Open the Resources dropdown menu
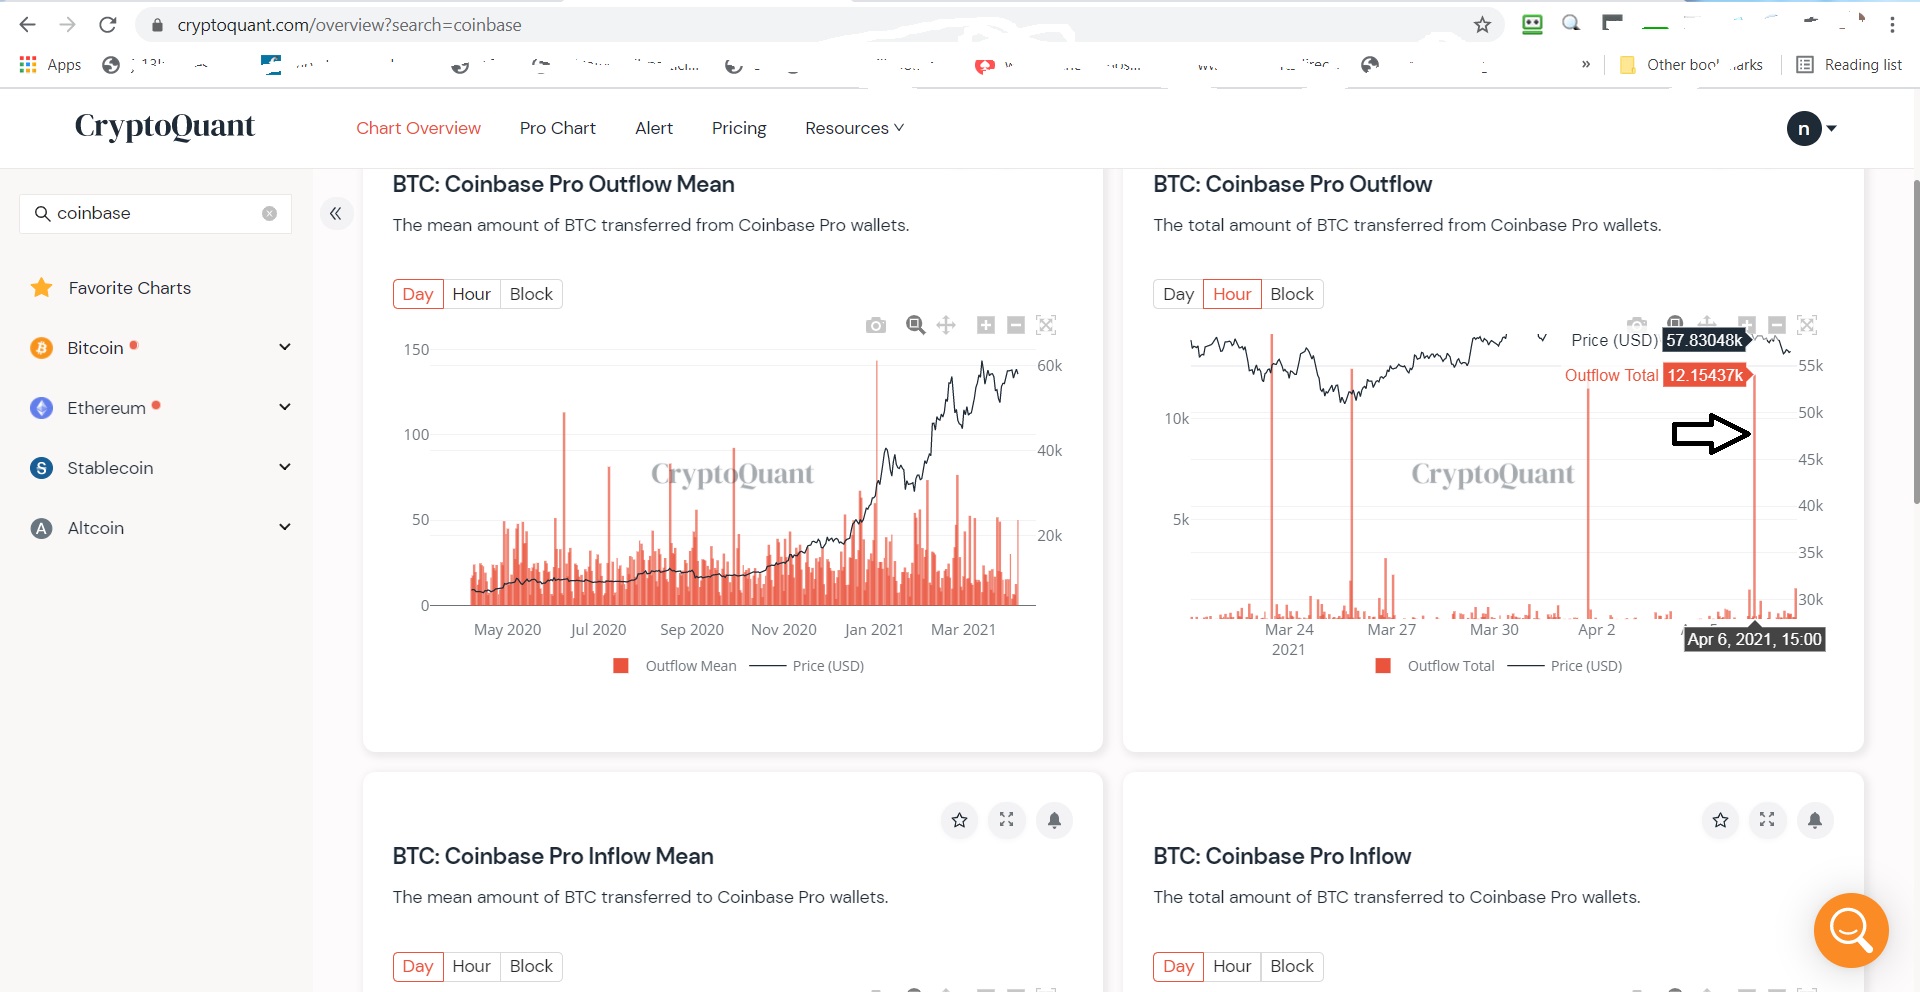Screen dimensions: 1920x992 point(854,128)
